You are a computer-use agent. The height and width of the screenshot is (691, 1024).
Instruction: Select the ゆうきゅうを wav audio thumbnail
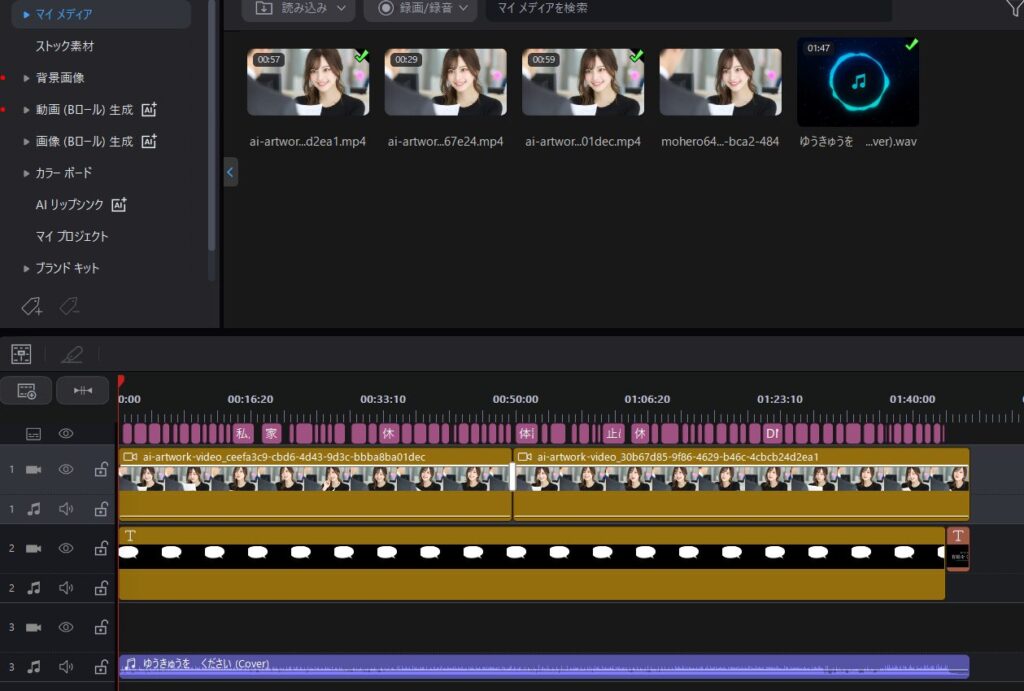pos(857,82)
